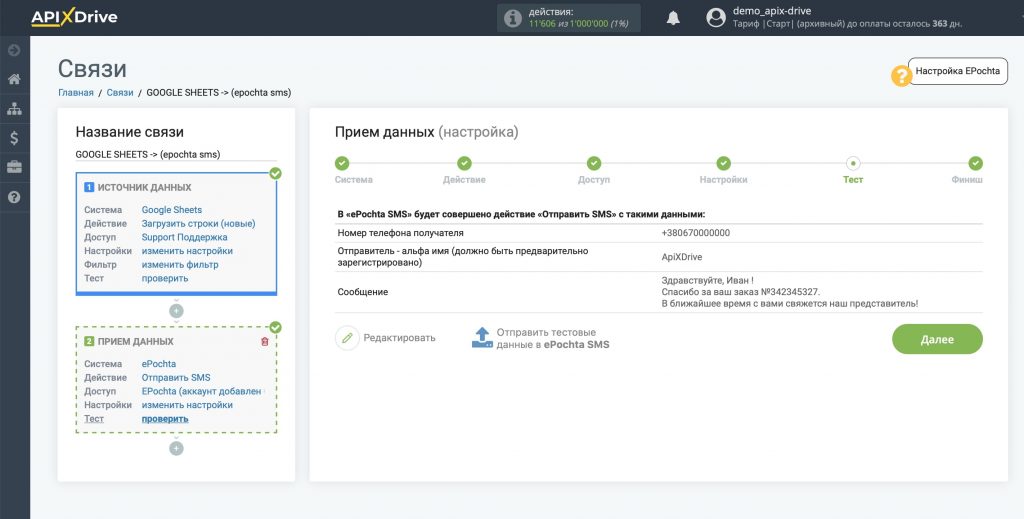Open the ApiX-Drive logo home link
Viewport: 1024px width, 519px height.
[x=74, y=17]
